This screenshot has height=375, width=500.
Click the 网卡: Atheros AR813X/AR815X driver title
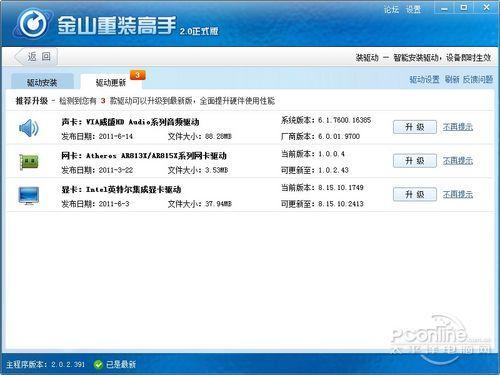[x=144, y=156]
